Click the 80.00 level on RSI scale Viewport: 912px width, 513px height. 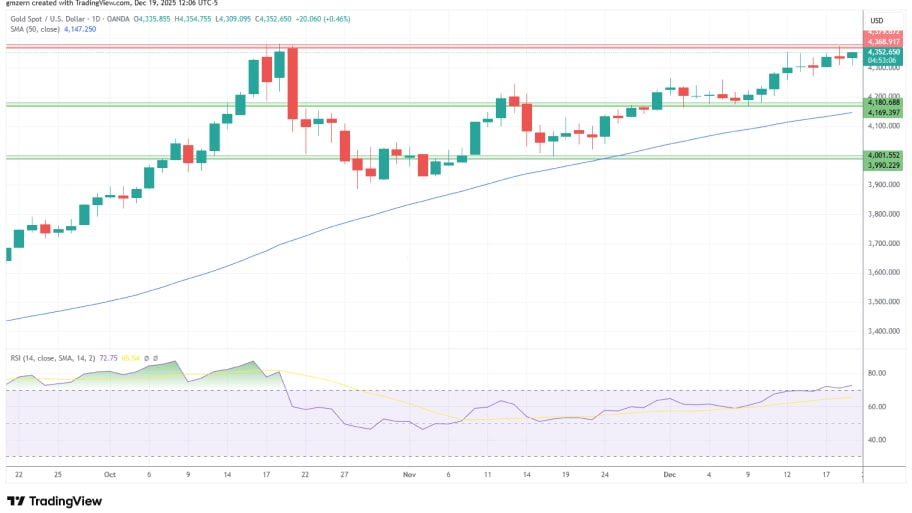pyautogui.click(x=877, y=373)
